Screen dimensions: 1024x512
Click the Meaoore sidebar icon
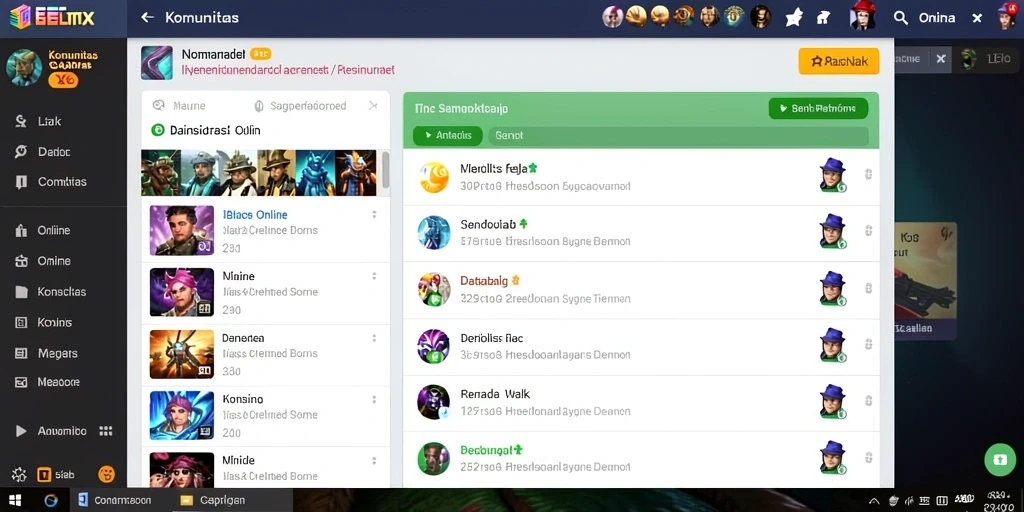click(21, 382)
